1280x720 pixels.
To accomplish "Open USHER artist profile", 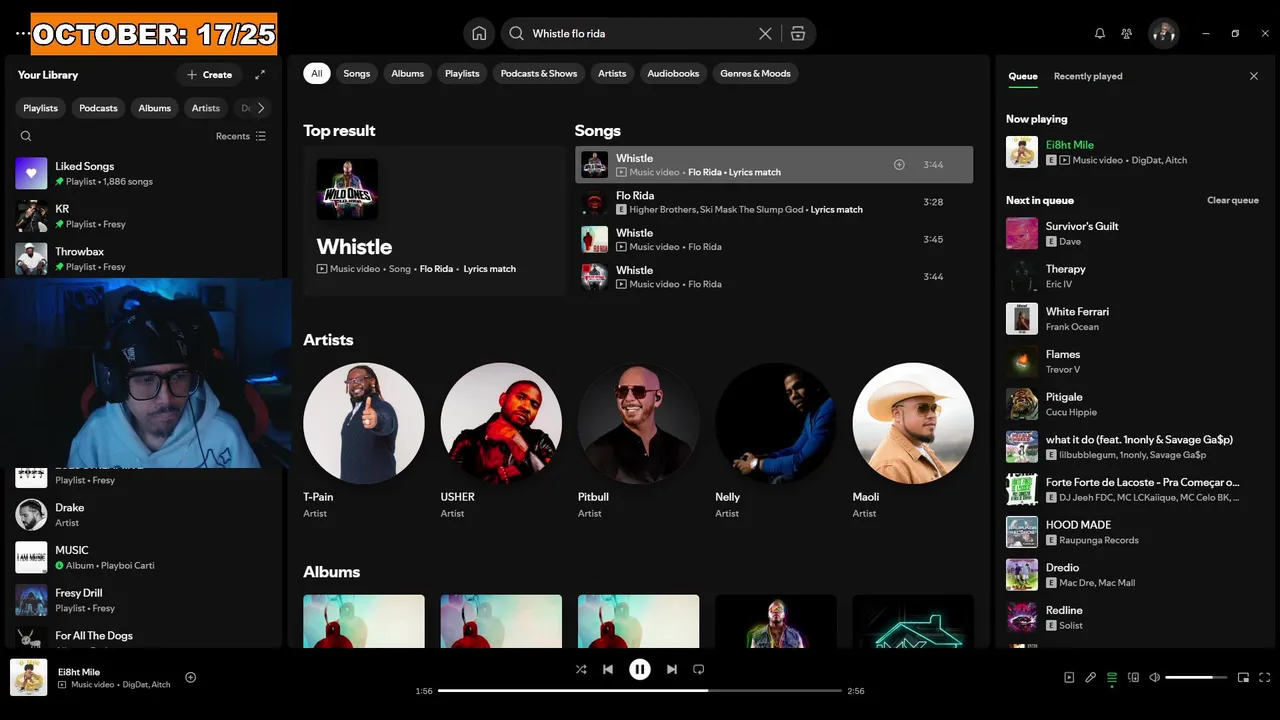I will coord(501,440).
